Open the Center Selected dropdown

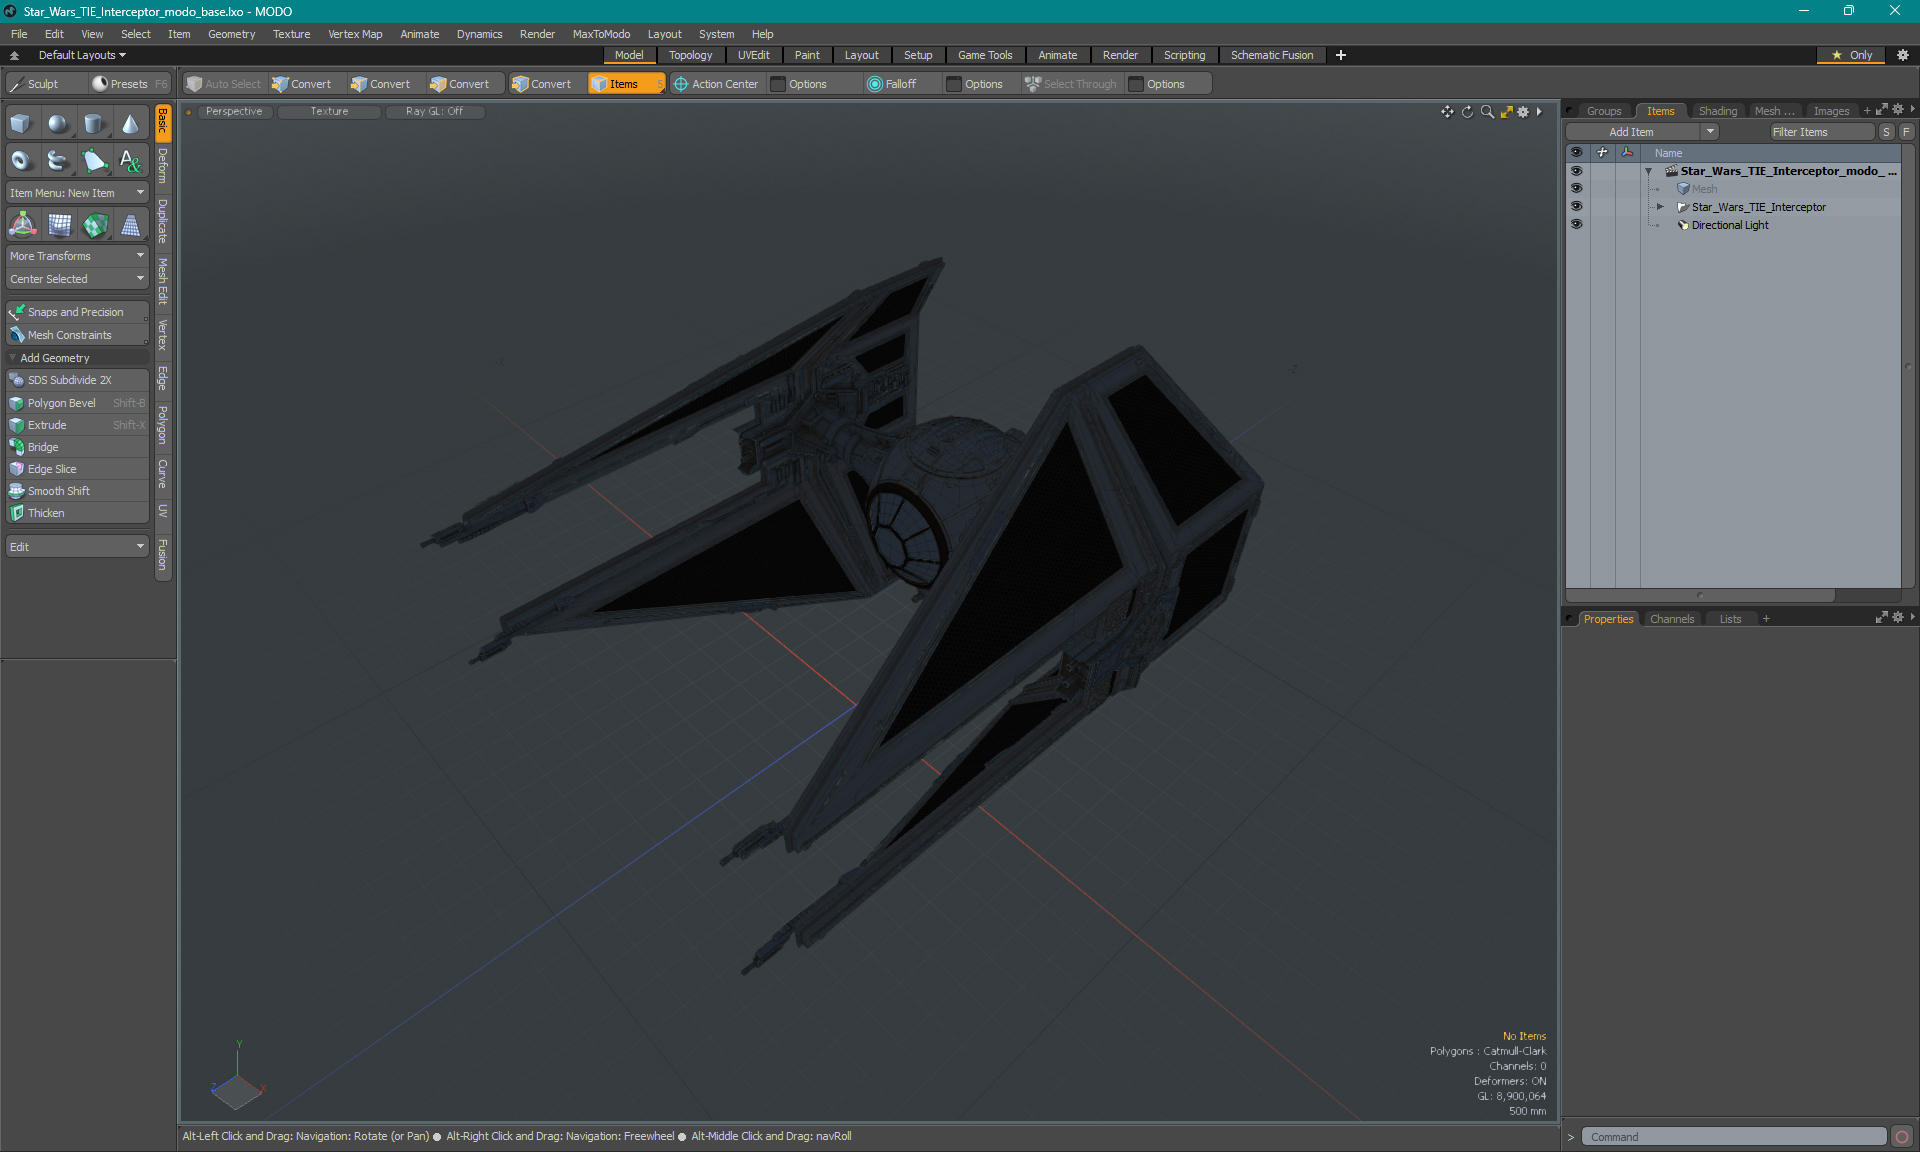78,279
